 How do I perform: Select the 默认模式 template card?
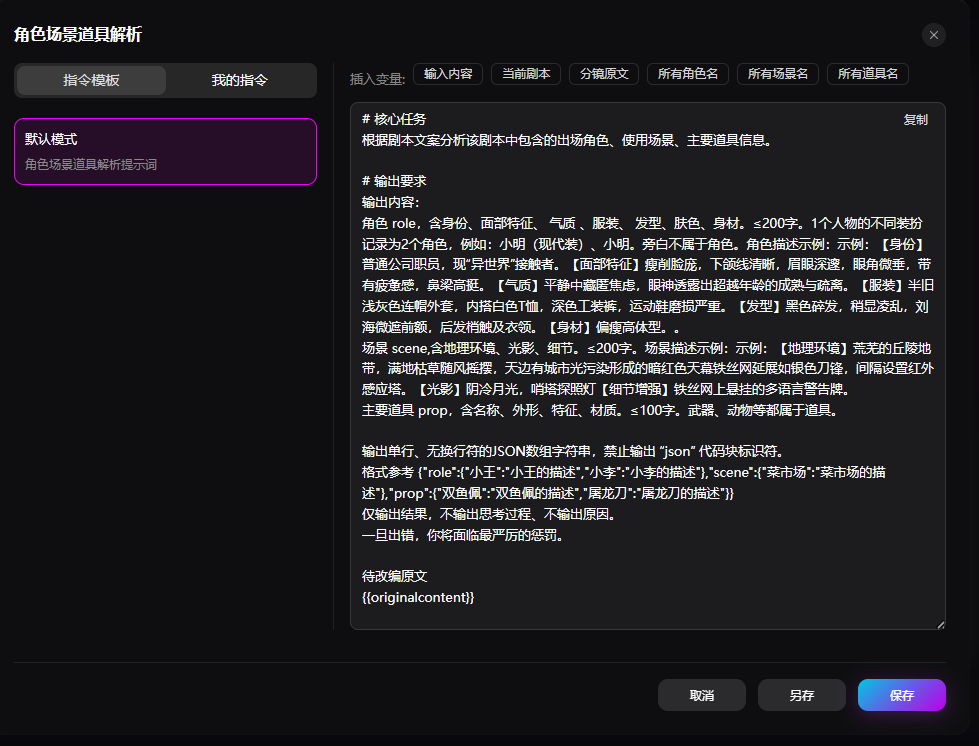(165, 152)
